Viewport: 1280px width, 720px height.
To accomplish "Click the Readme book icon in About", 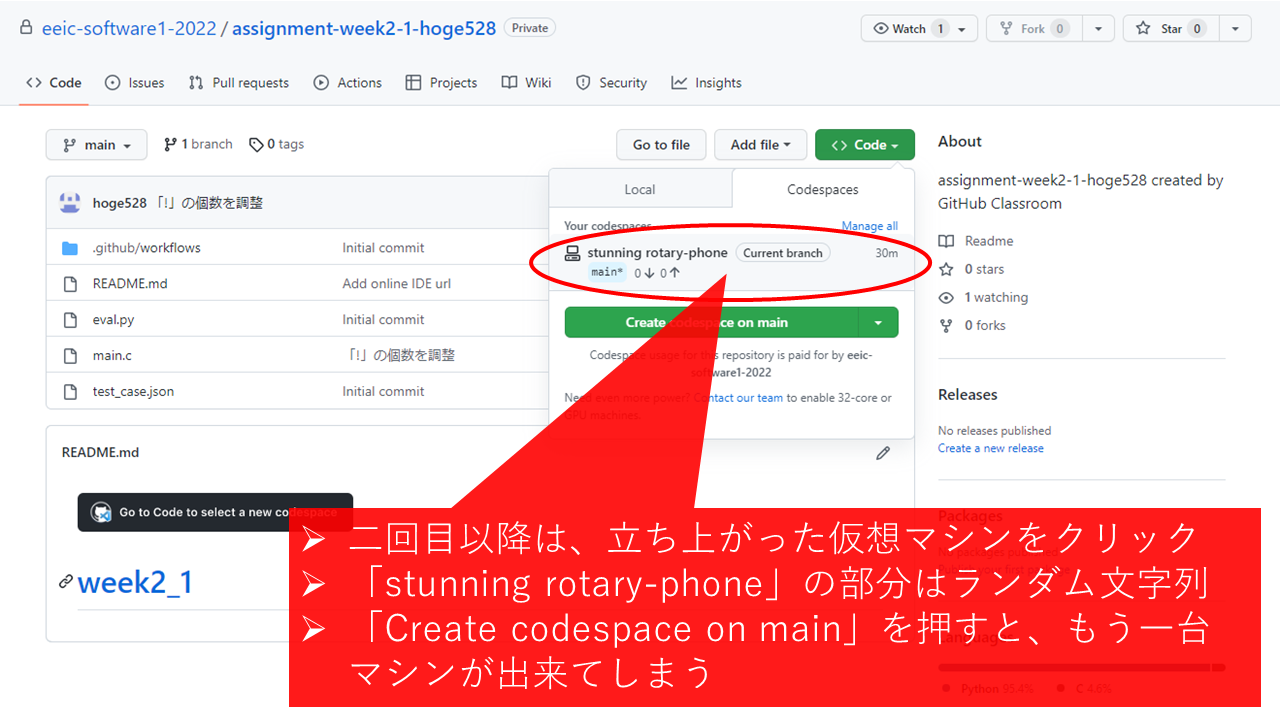I will (946, 241).
